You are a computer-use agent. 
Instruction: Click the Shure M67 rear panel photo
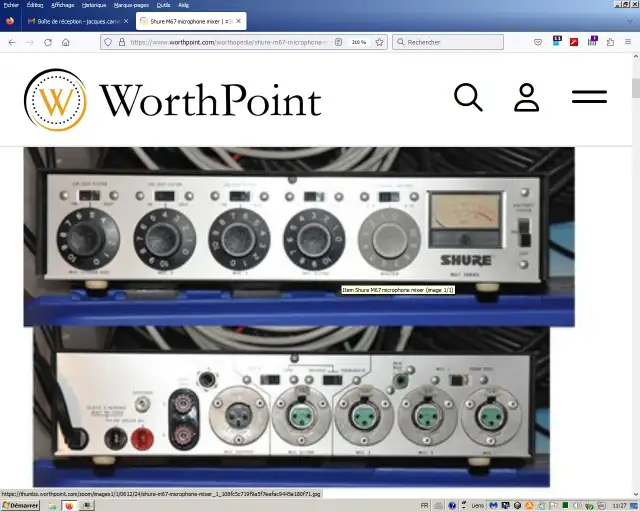pyautogui.click(x=291, y=407)
